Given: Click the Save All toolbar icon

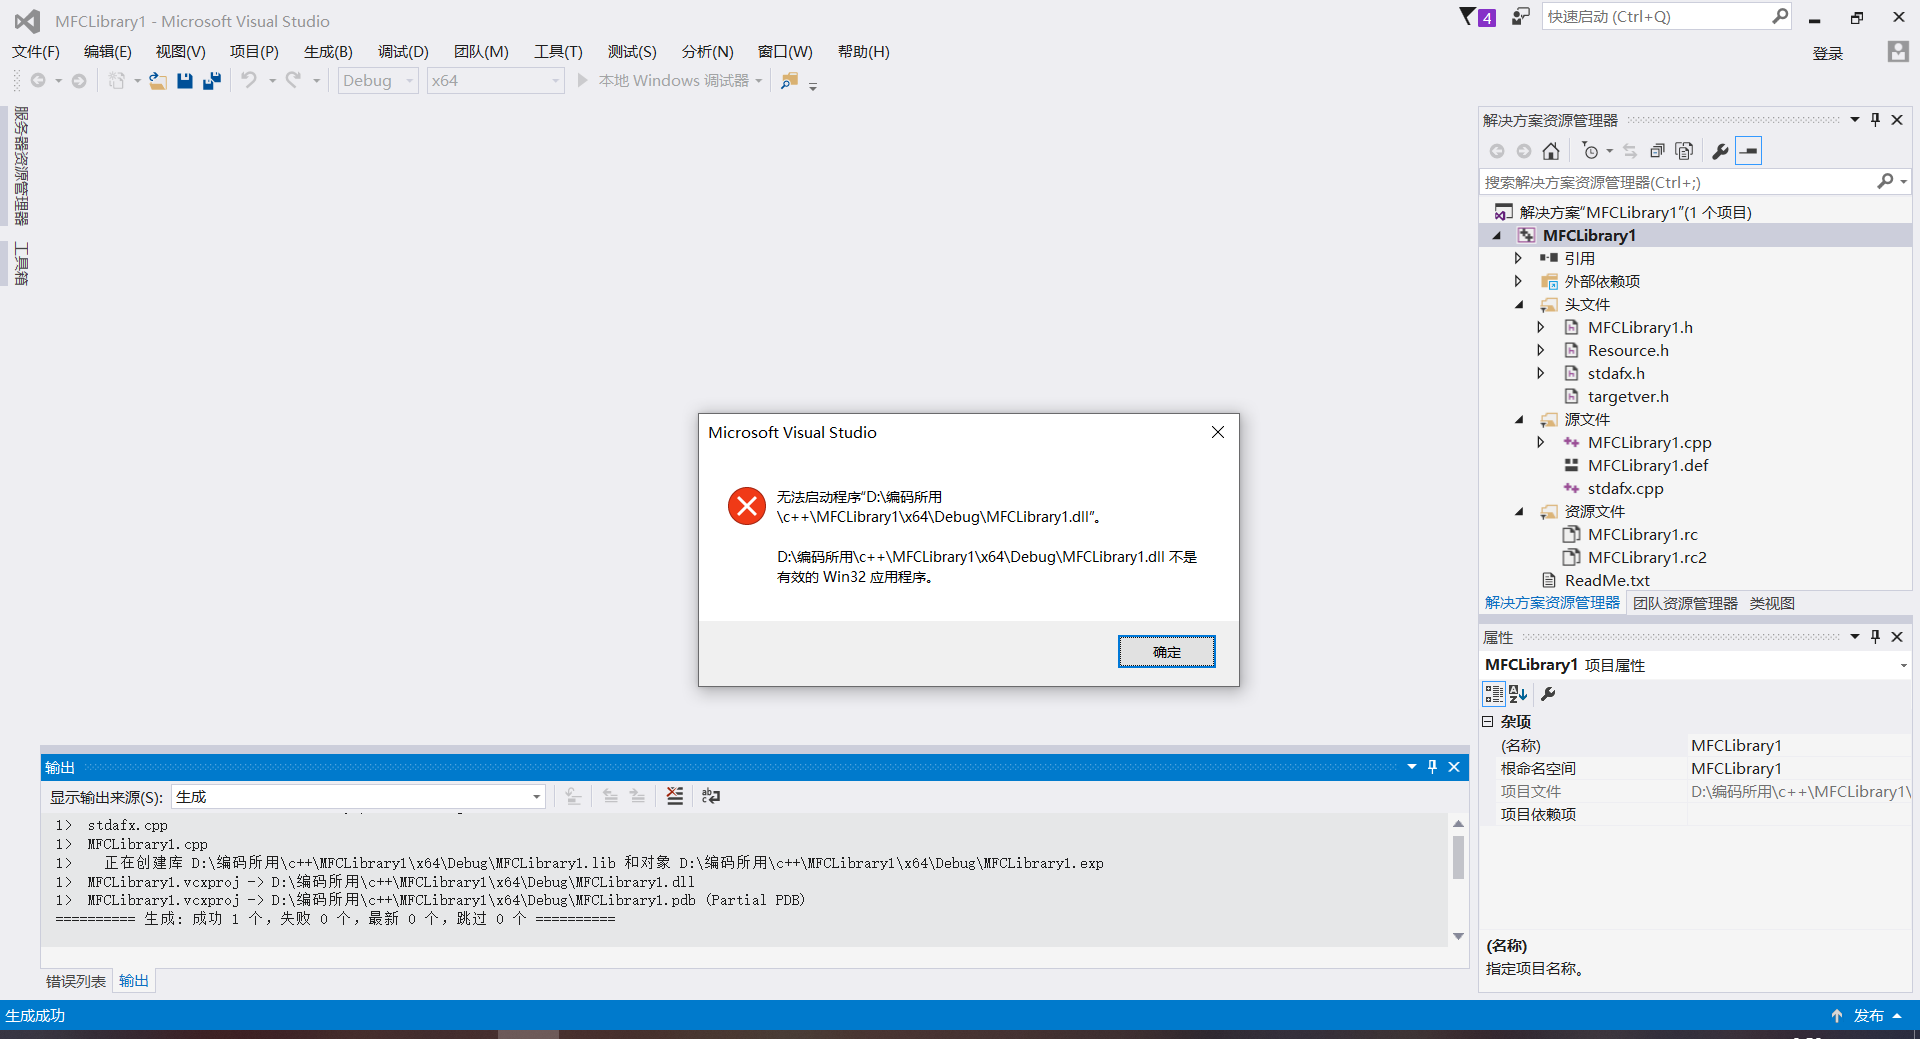Looking at the screenshot, I should (x=211, y=81).
